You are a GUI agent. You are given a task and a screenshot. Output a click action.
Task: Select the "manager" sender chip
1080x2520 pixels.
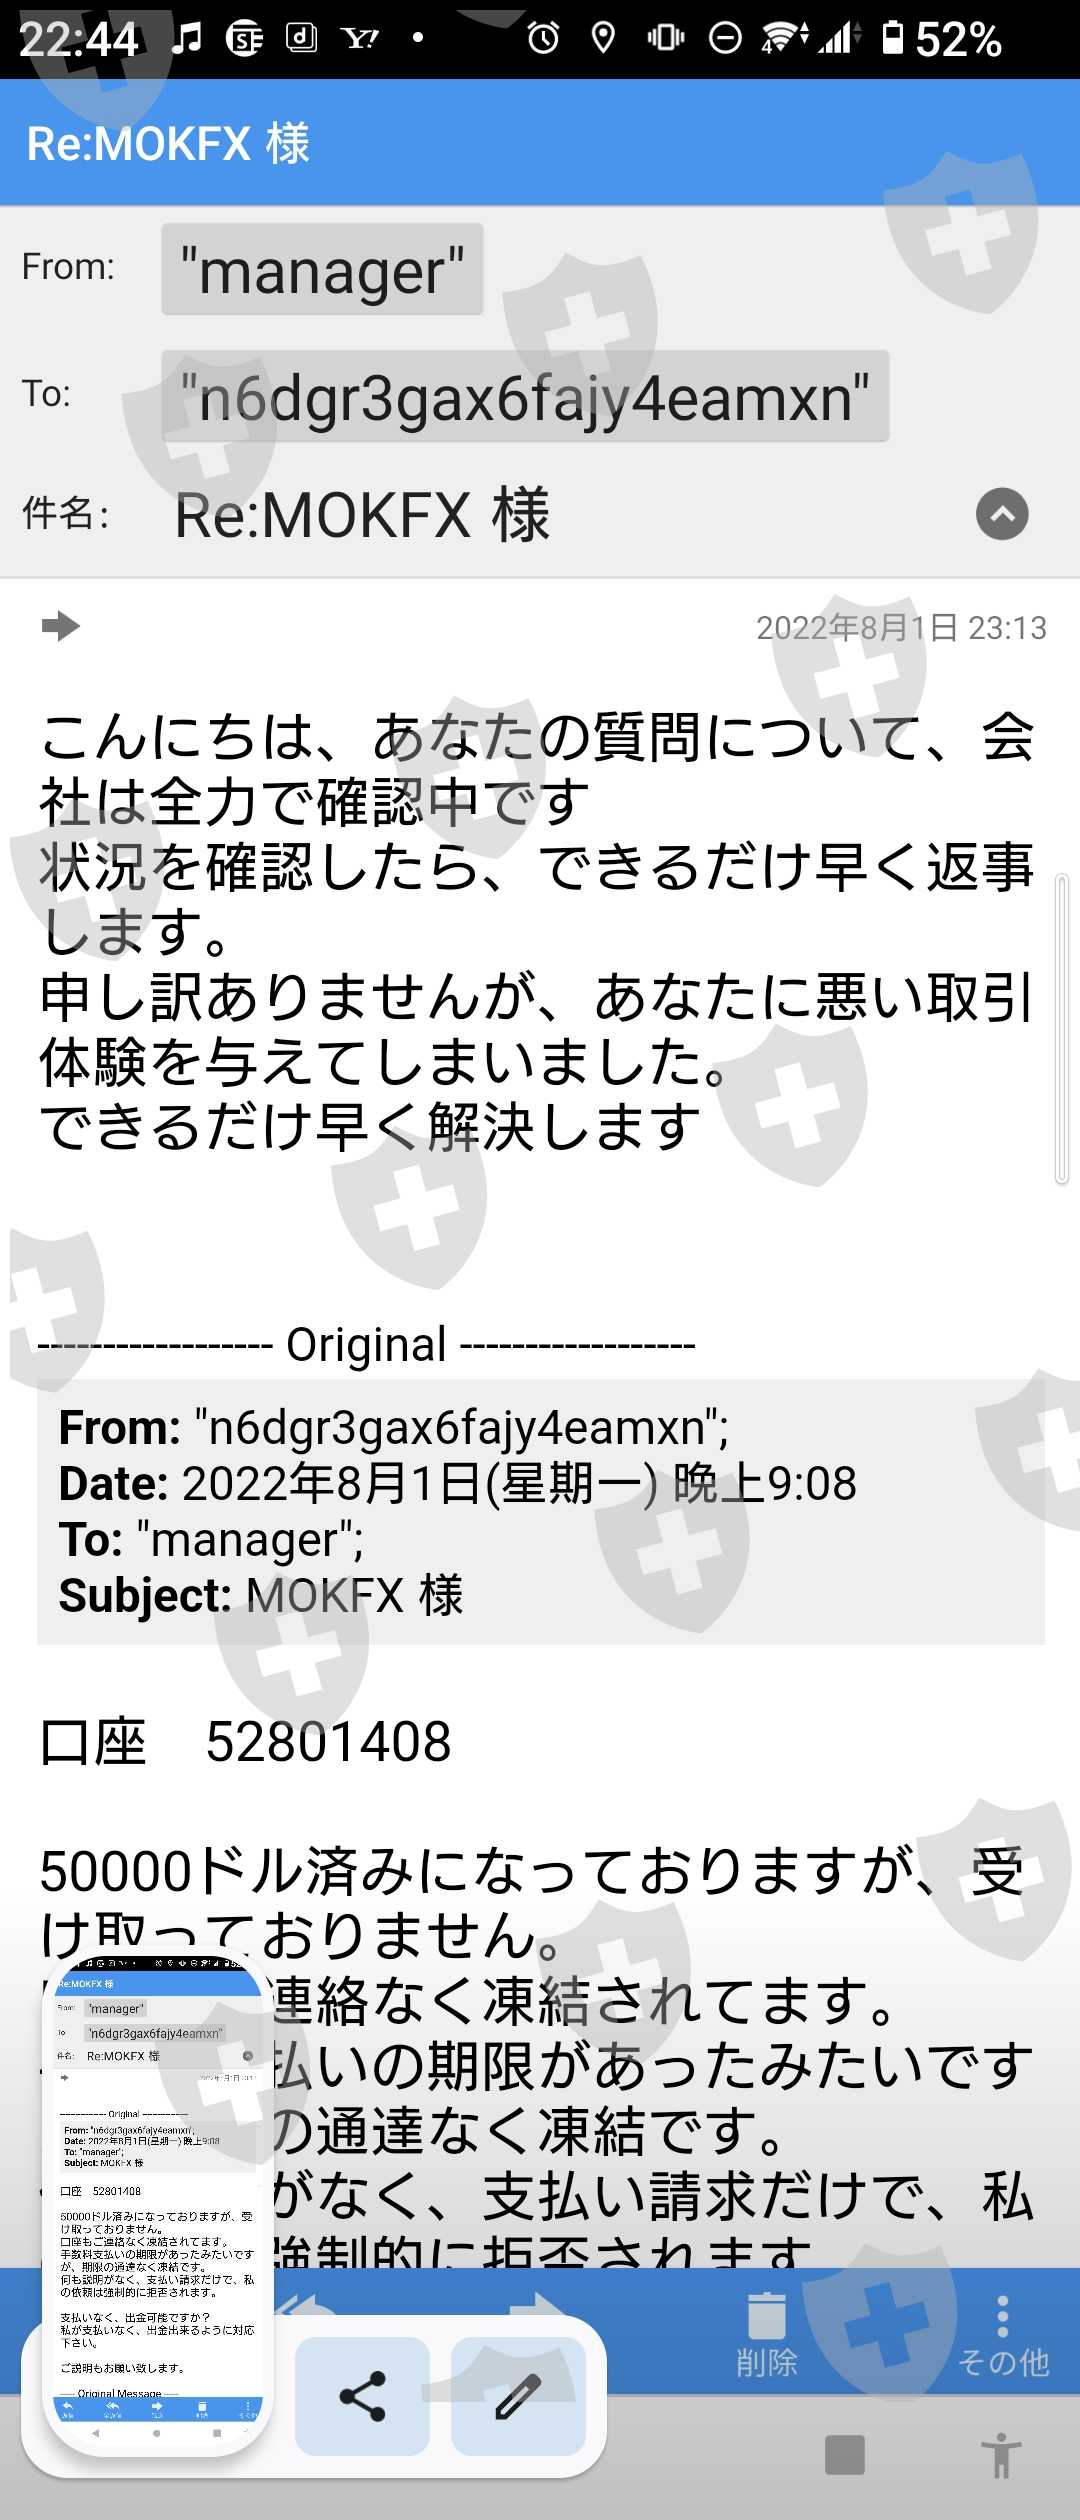click(x=322, y=270)
